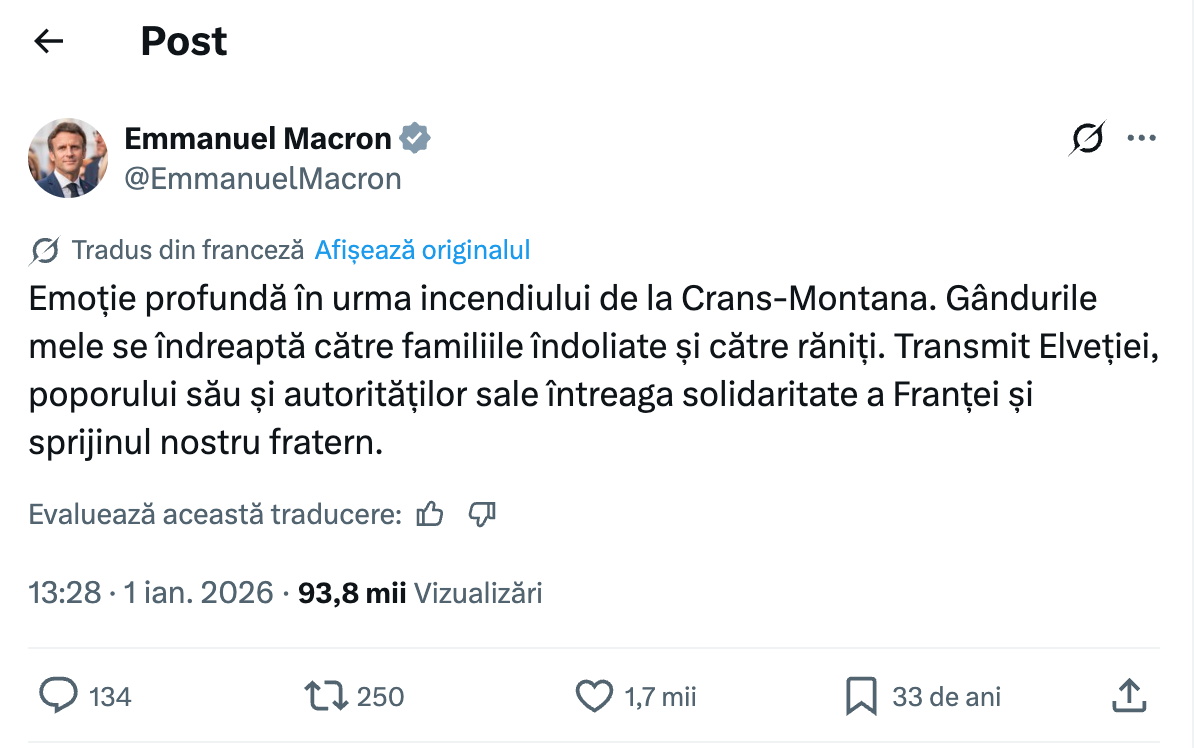Bookmark this post

[861, 695]
